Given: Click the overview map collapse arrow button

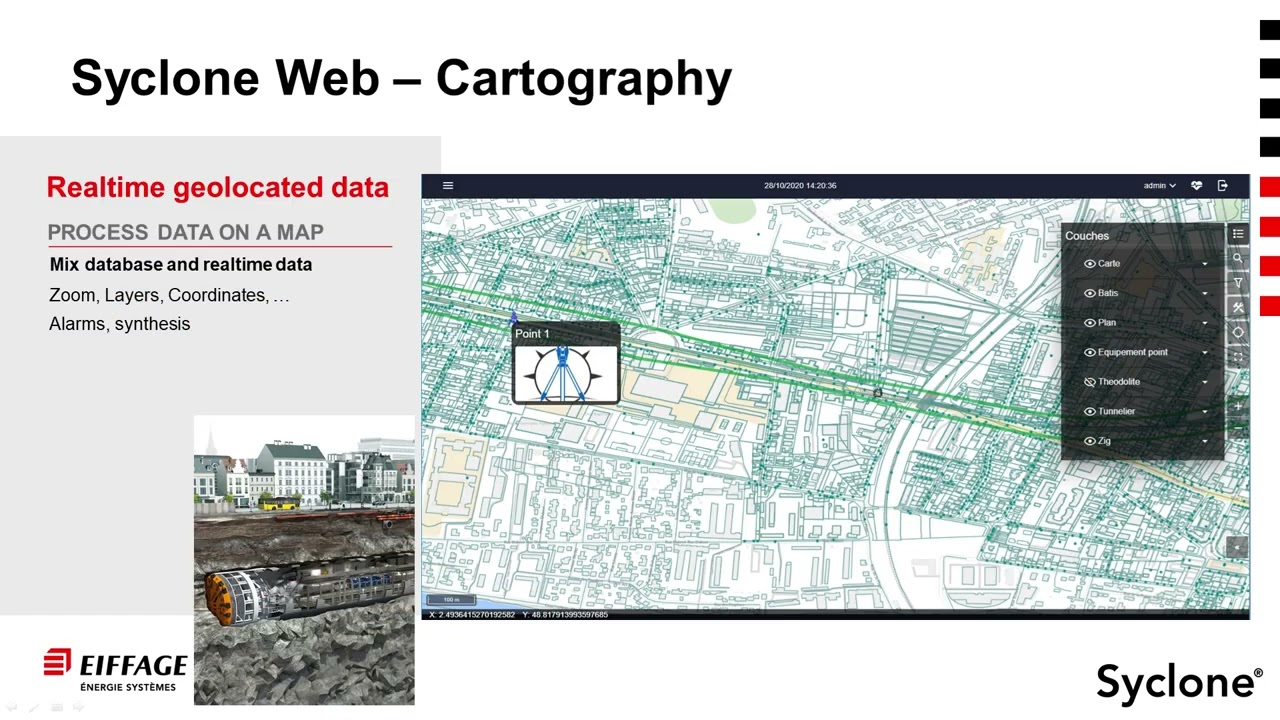Looking at the screenshot, I should 1237,547.
